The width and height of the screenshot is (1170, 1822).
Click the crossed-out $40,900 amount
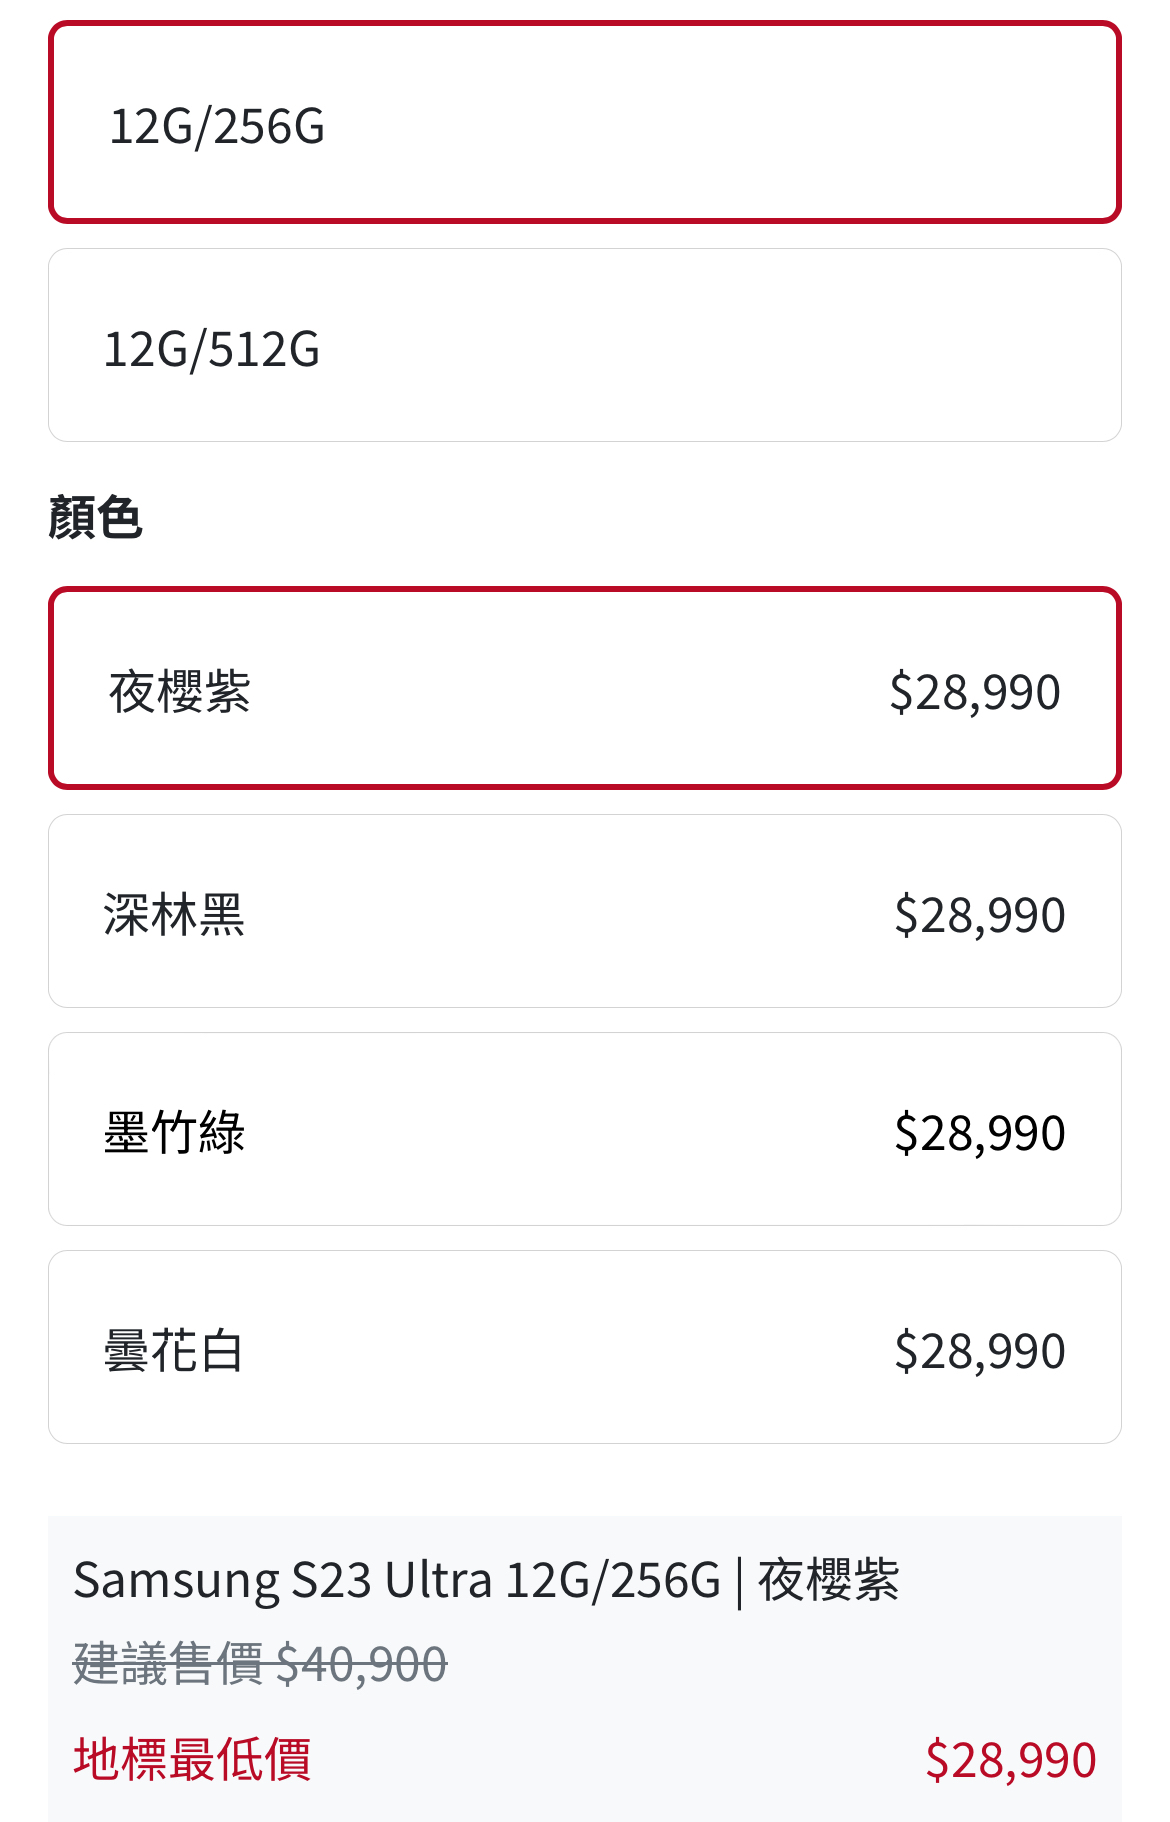pyautogui.click(x=361, y=1665)
